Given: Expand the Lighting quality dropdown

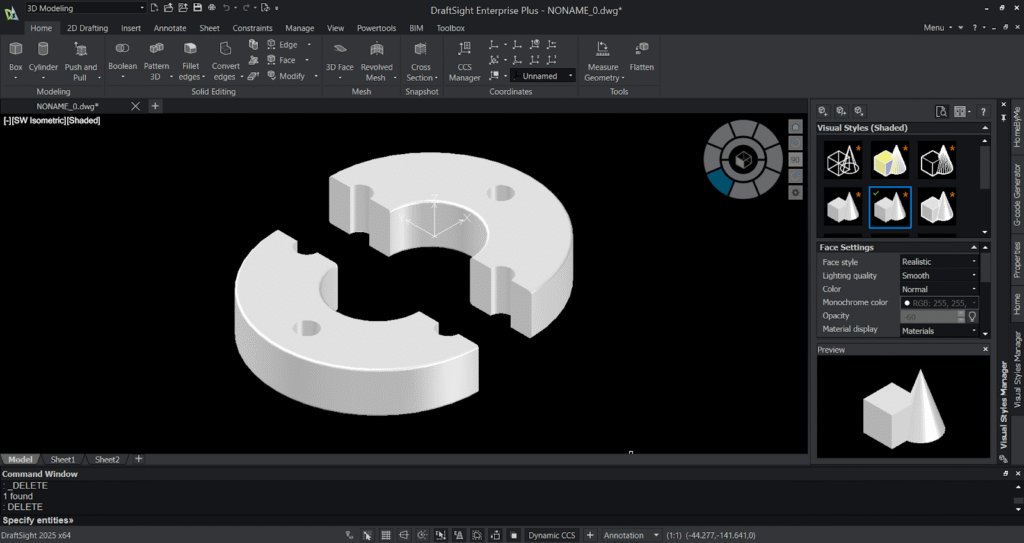Looking at the screenshot, I should (x=938, y=276).
